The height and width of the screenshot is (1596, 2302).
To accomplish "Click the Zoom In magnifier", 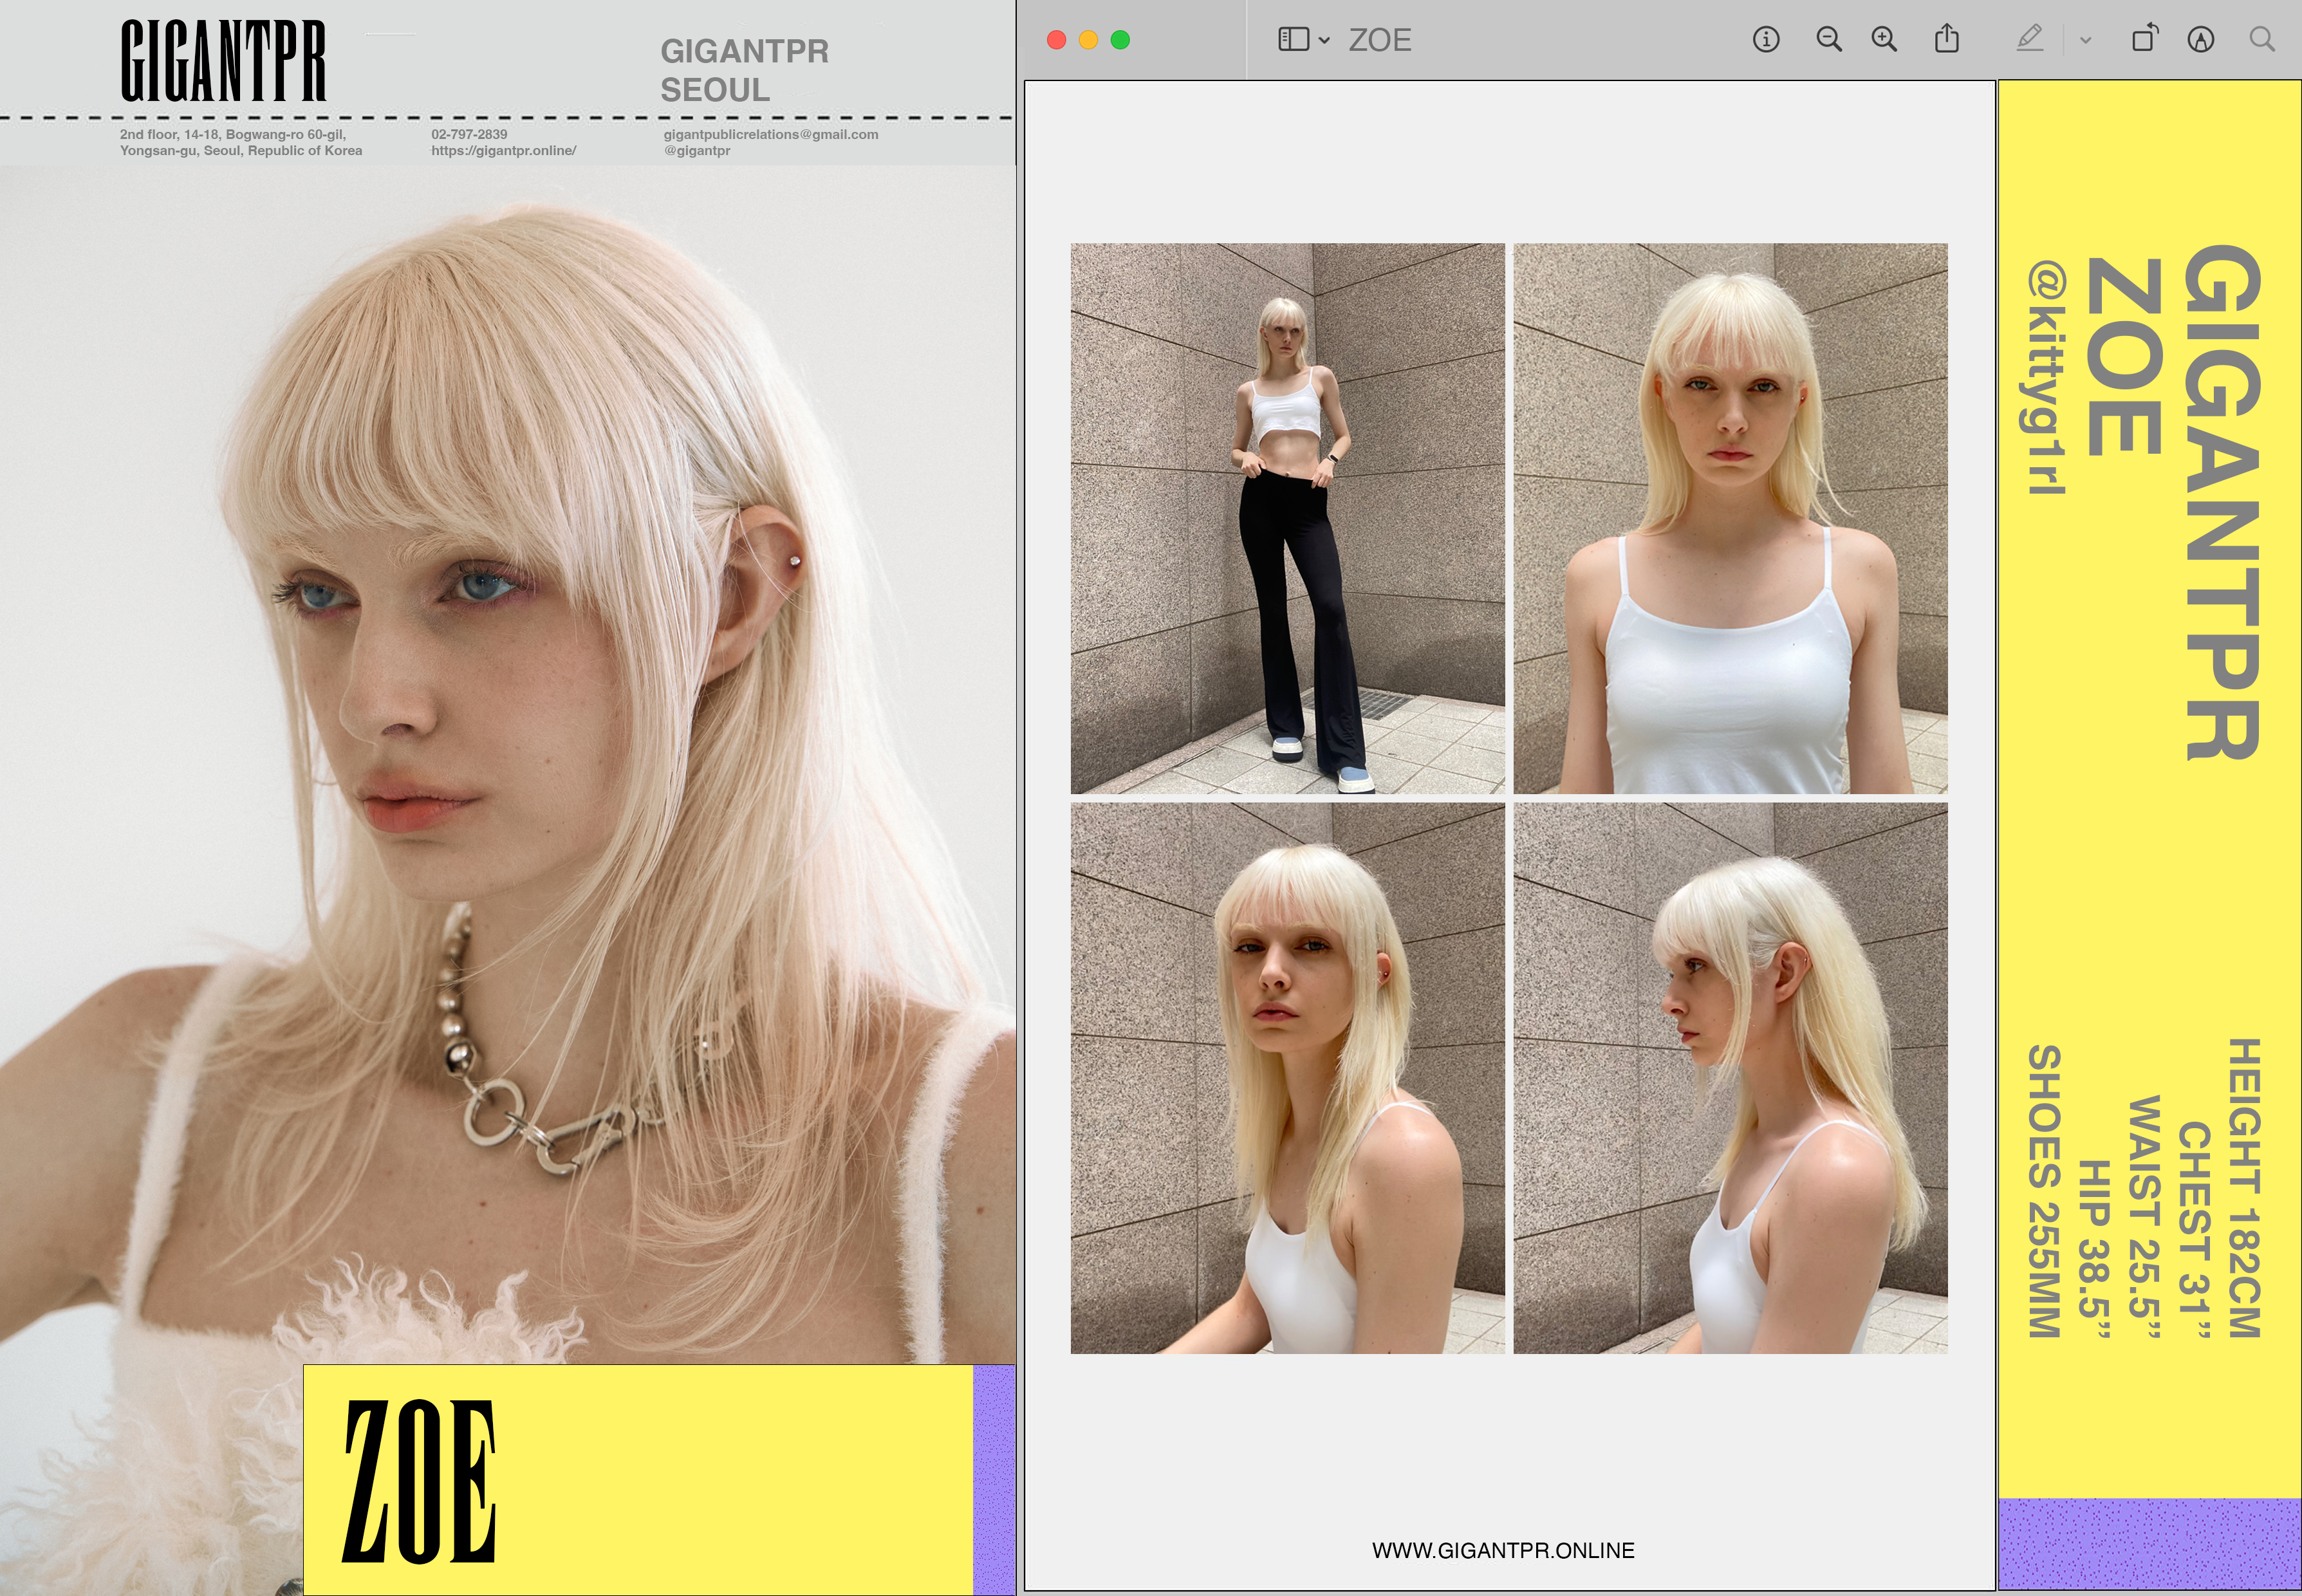I will tap(1884, 40).
